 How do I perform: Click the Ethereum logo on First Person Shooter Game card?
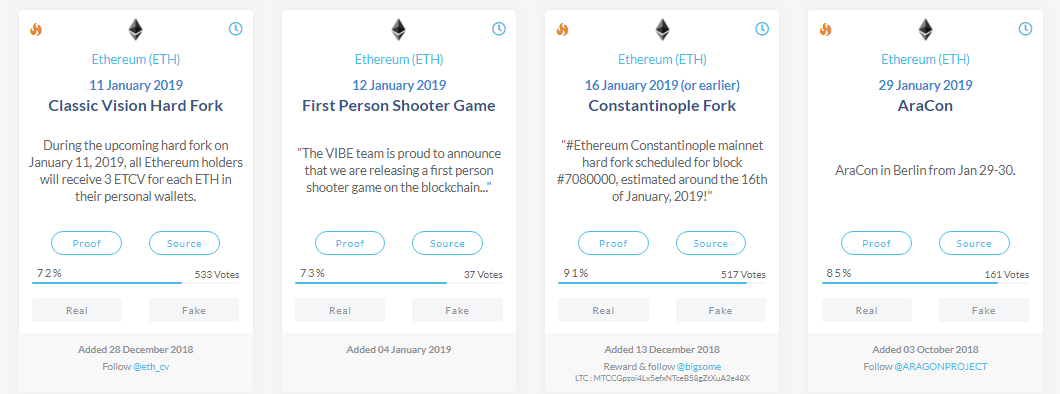(399, 29)
